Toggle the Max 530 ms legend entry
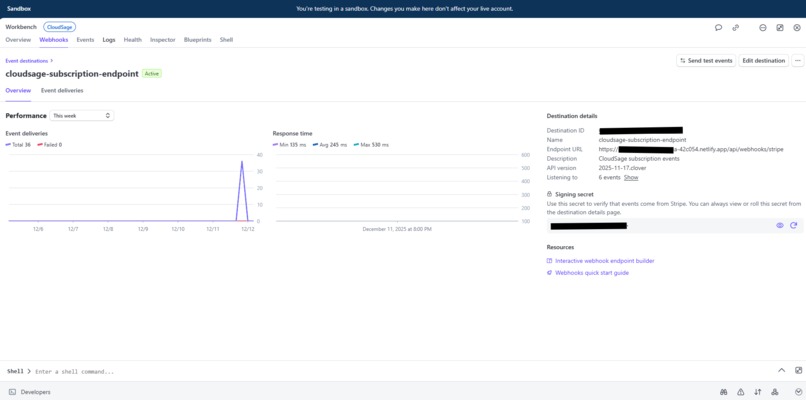The image size is (806, 400). click(371, 145)
